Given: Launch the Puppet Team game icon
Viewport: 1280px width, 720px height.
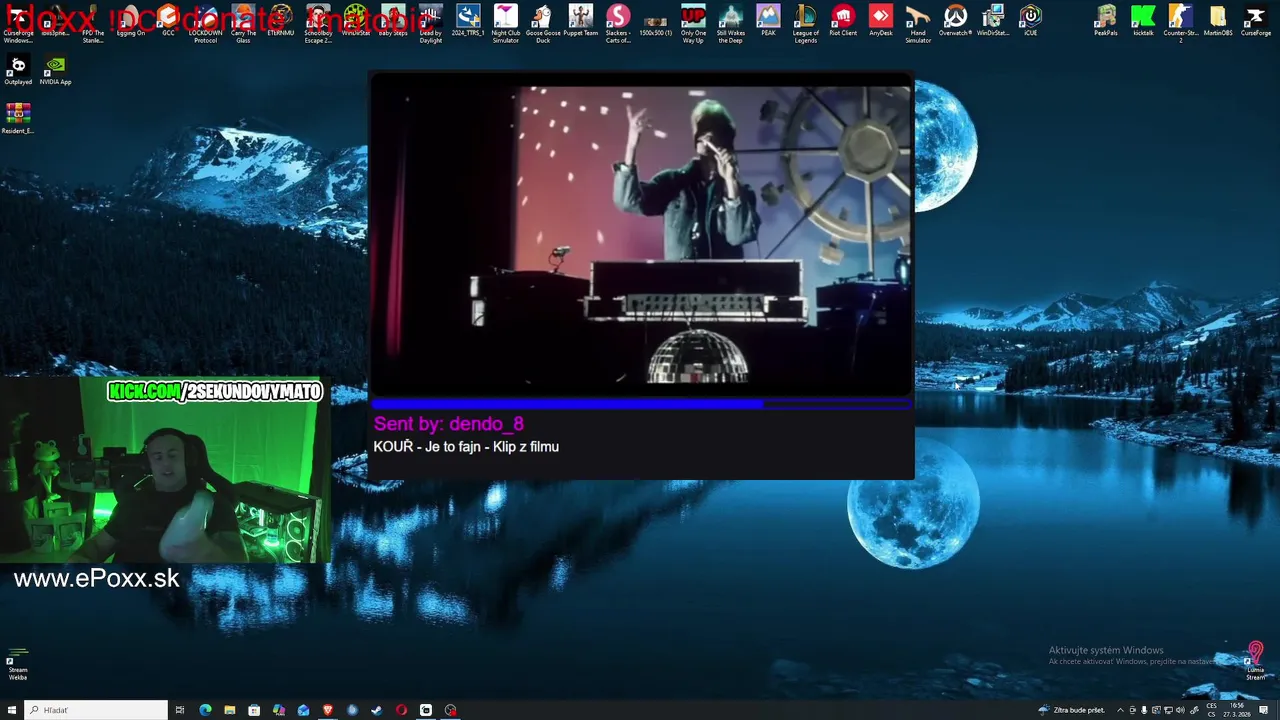Looking at the screenshot, I should (x=581, y=21).
